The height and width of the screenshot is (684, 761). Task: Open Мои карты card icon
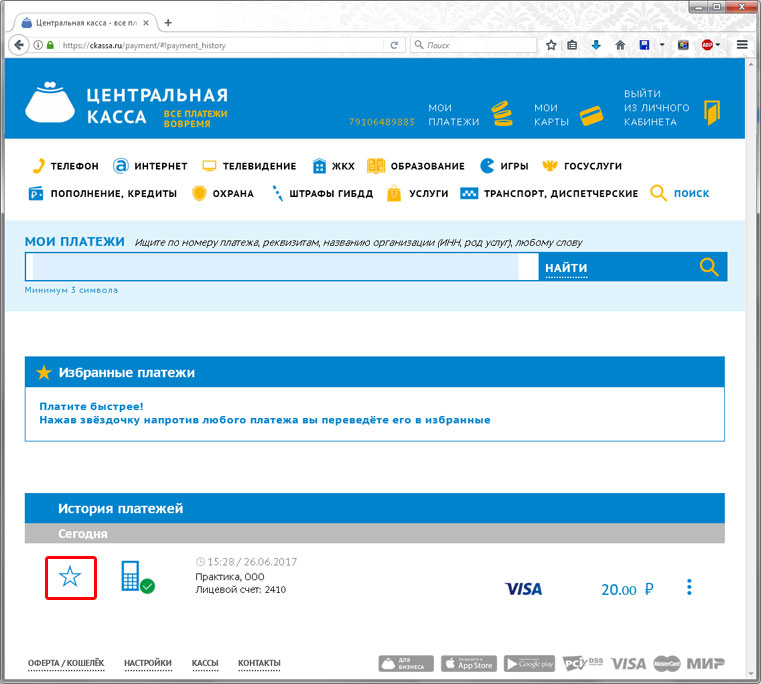click(x=591, y=114)
